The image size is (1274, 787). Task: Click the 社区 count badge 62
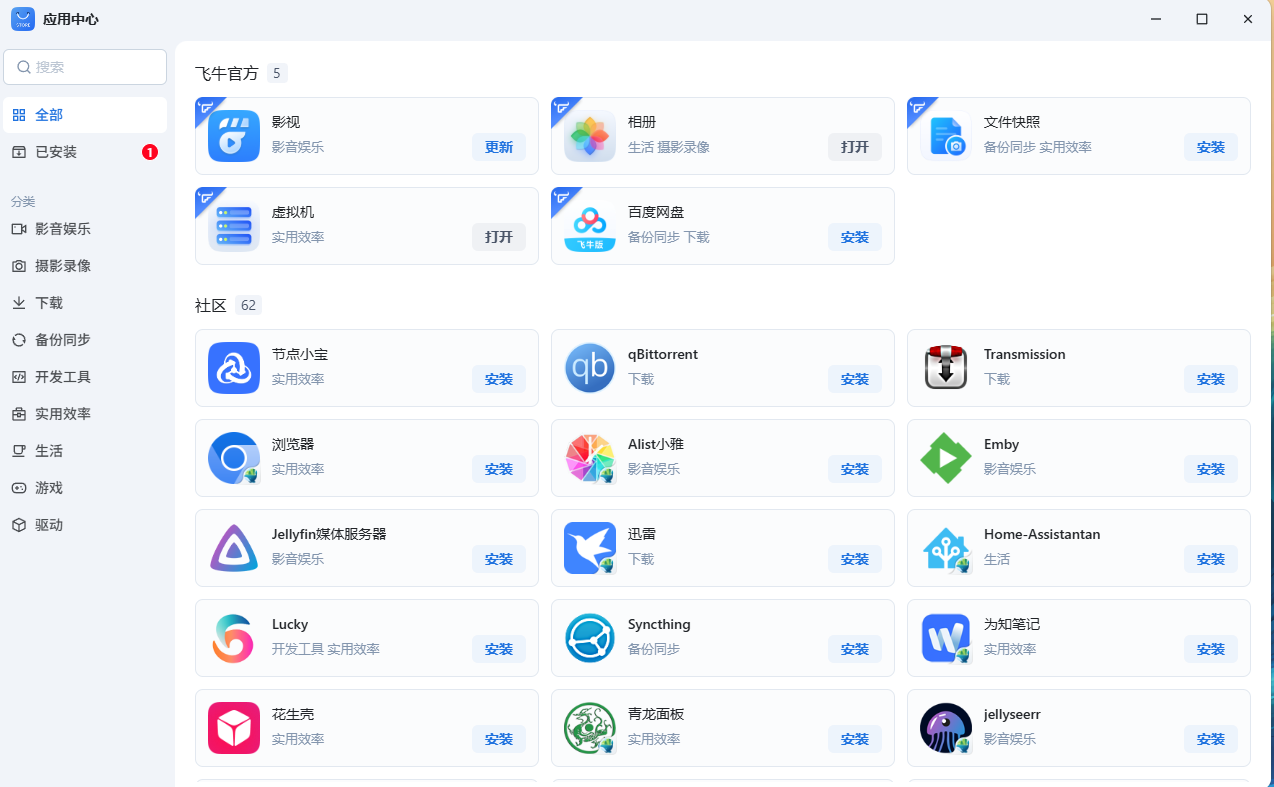(x=249, y=305)
